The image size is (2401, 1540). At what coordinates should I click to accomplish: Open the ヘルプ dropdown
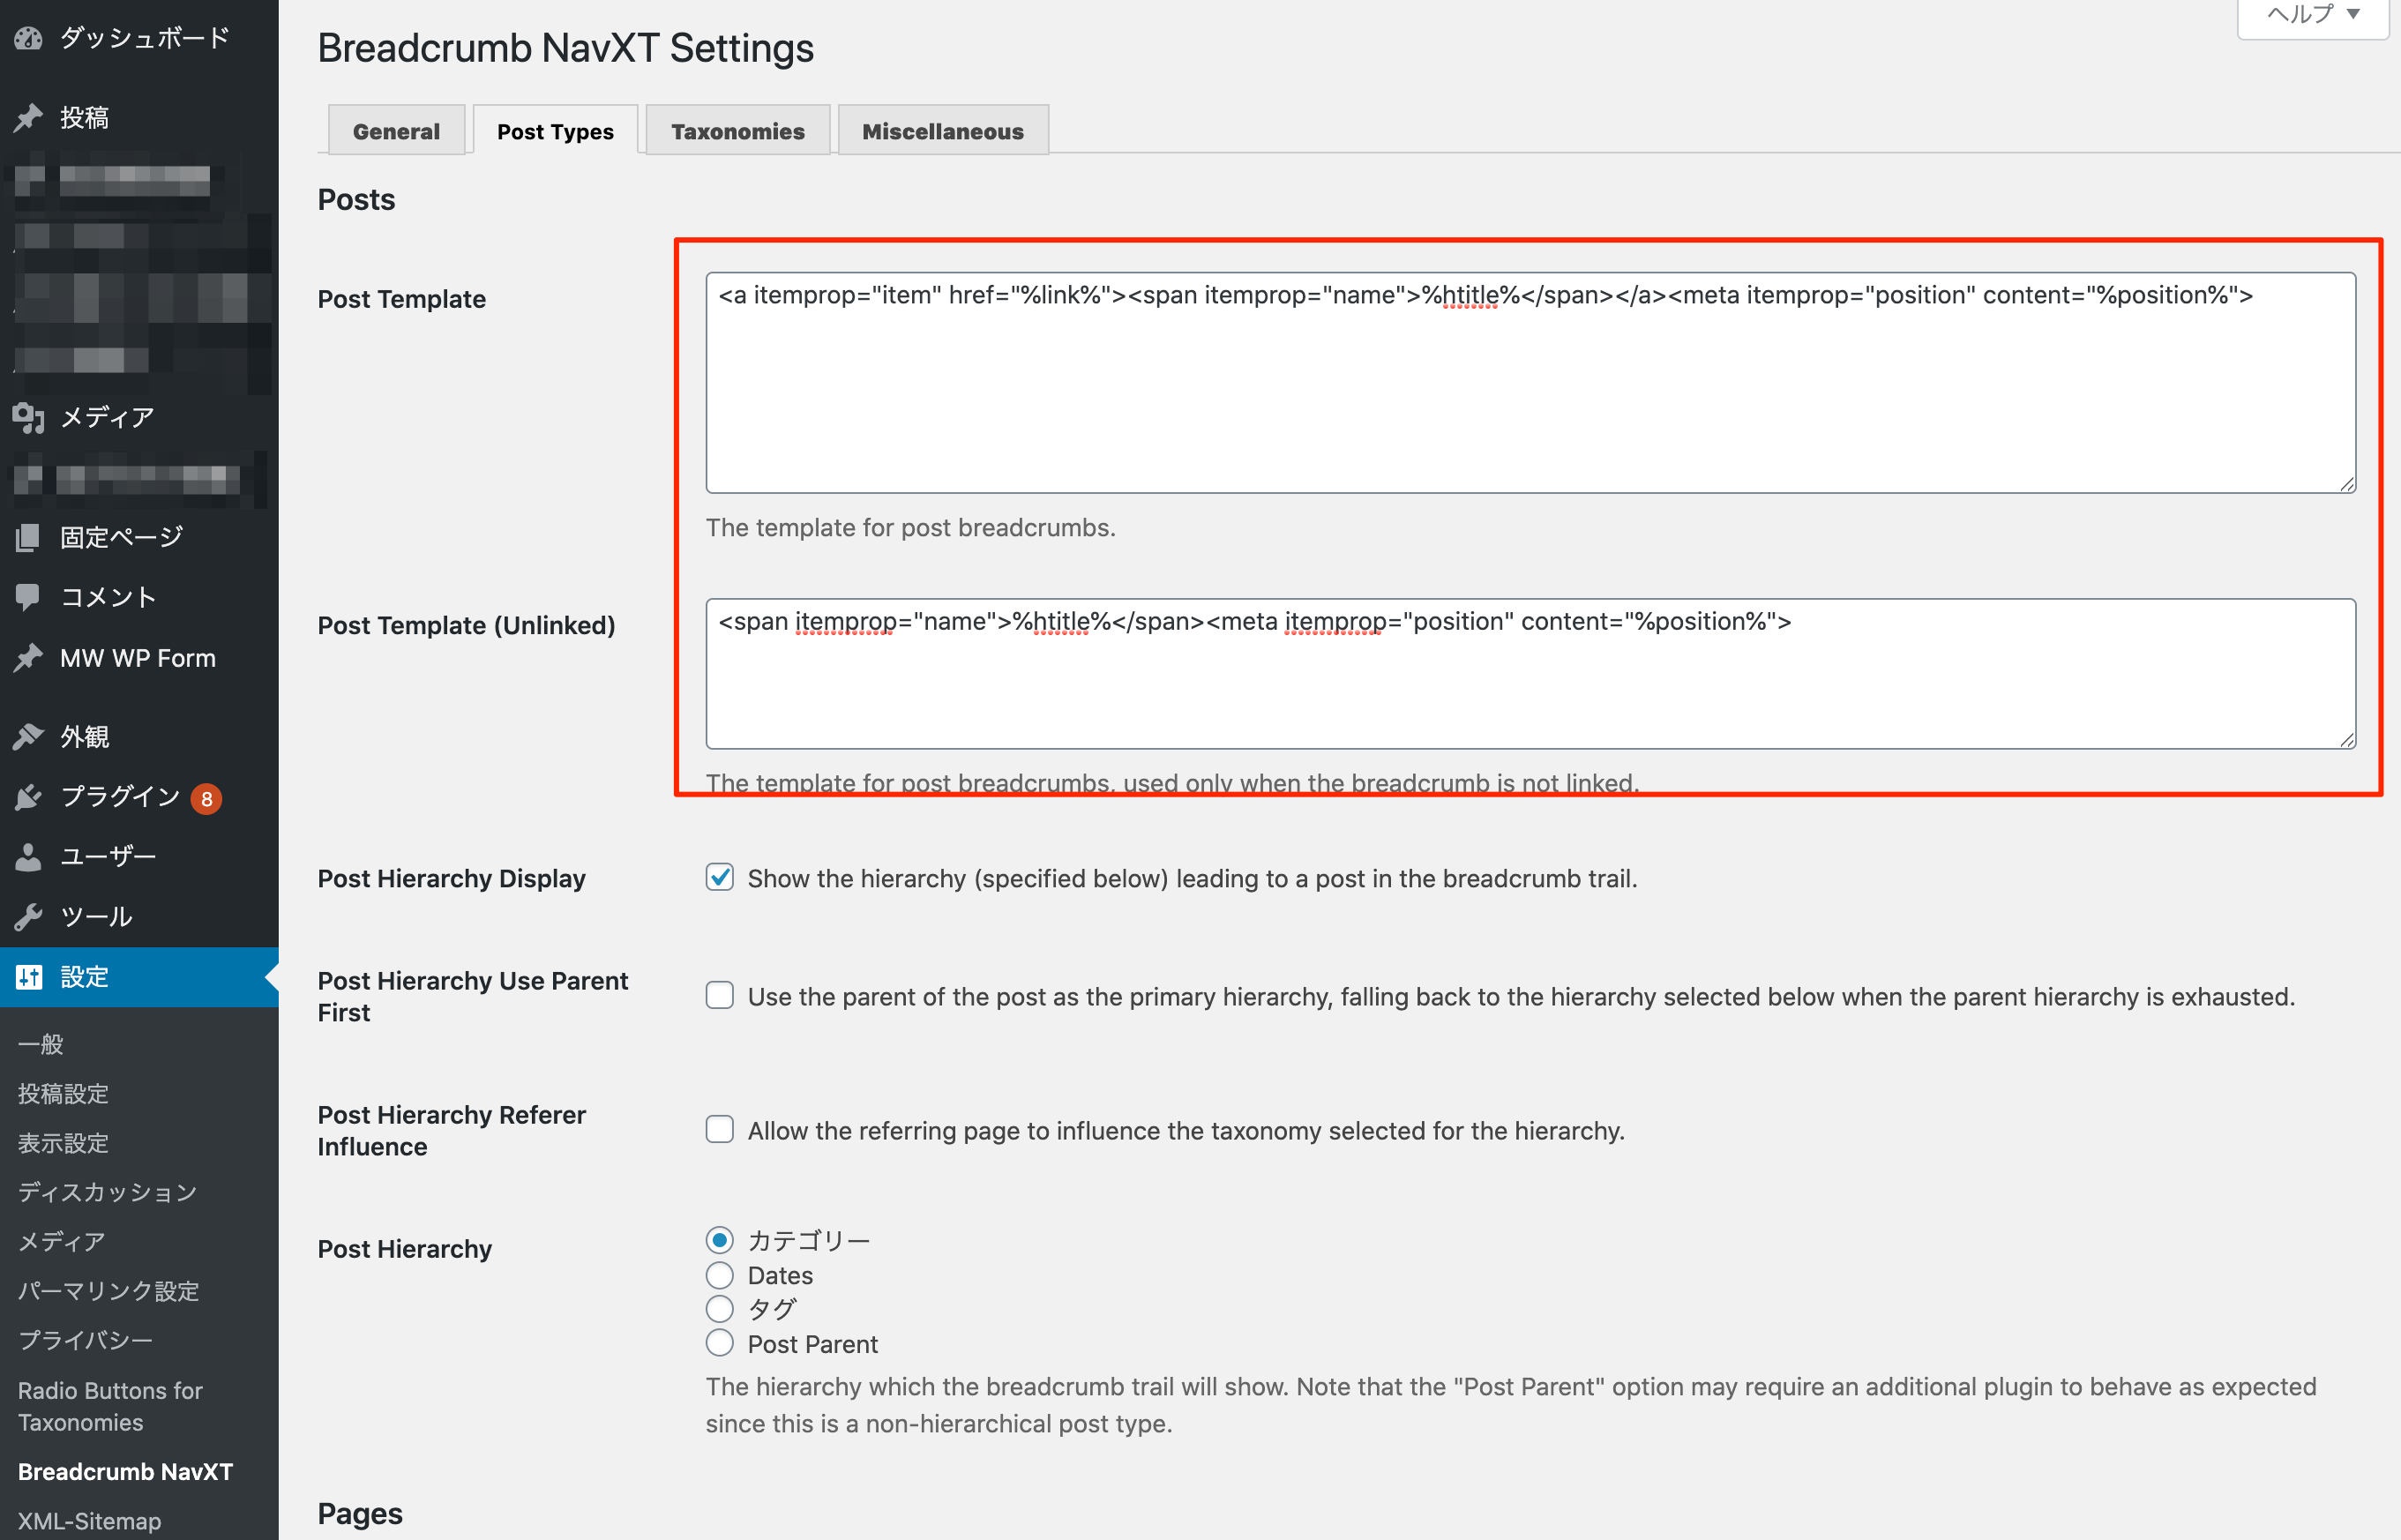coord(2313,15)
